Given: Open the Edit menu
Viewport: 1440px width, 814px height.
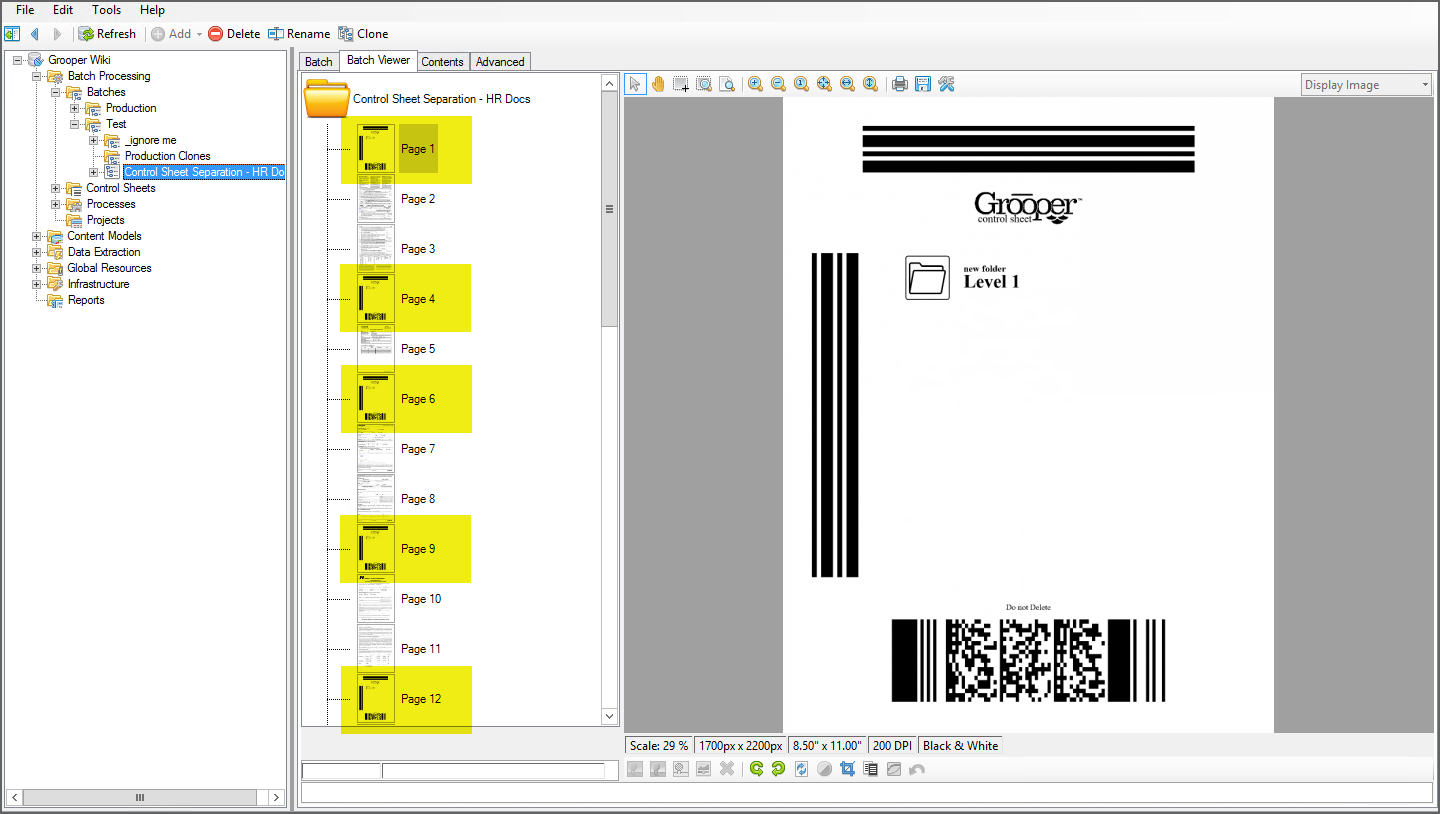Looking at the screenshot, I should point(63,10).
